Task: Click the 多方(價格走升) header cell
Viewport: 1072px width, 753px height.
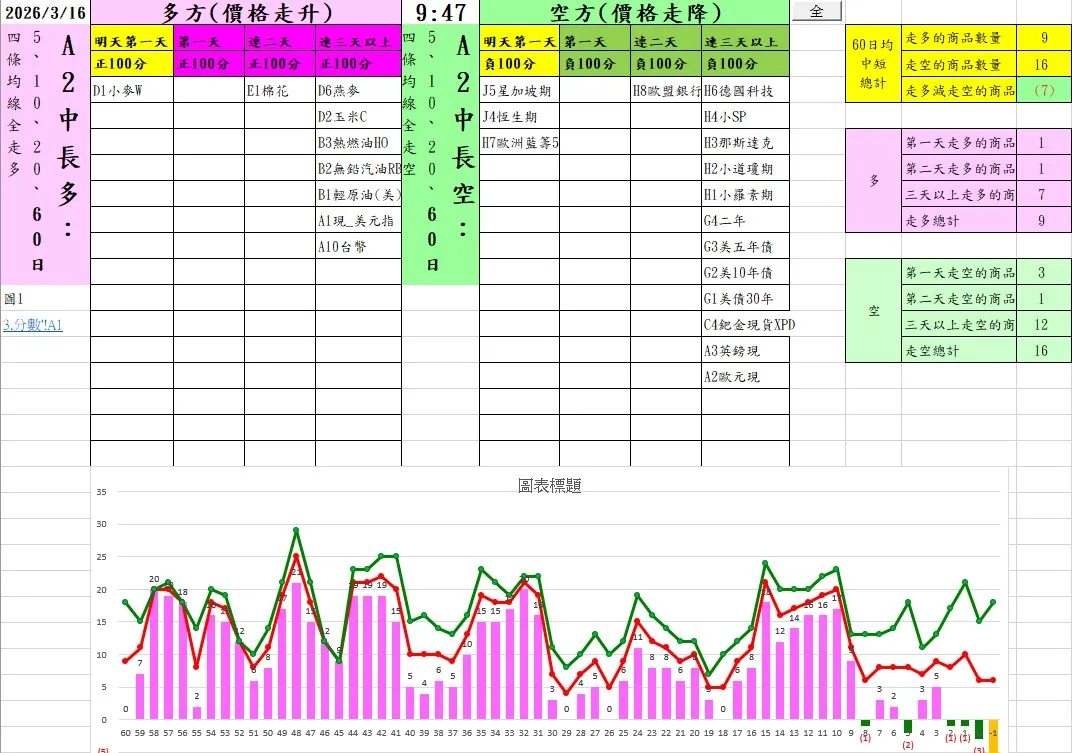Action: [246, 12]
